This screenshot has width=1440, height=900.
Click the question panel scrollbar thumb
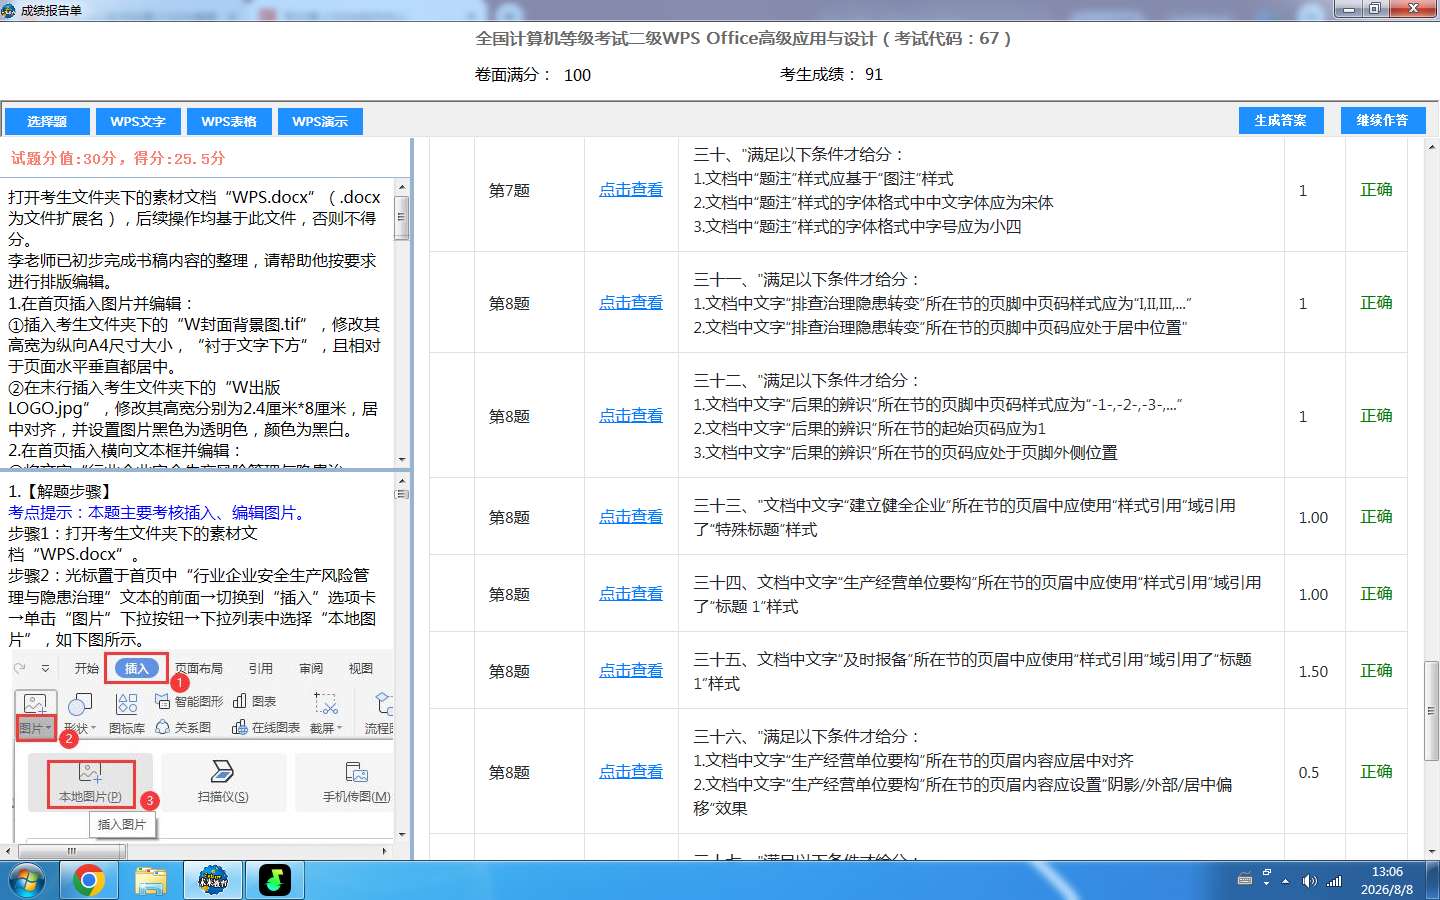(x=402, y=218)
